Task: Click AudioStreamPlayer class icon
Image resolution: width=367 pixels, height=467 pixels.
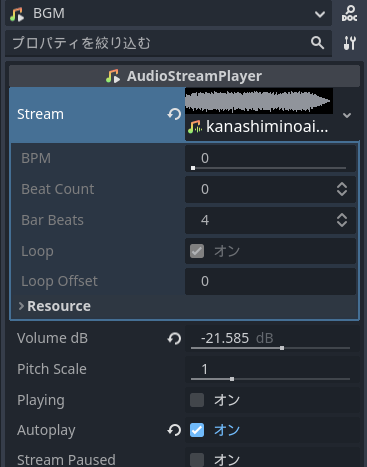Action: click(x=113, y=76)
